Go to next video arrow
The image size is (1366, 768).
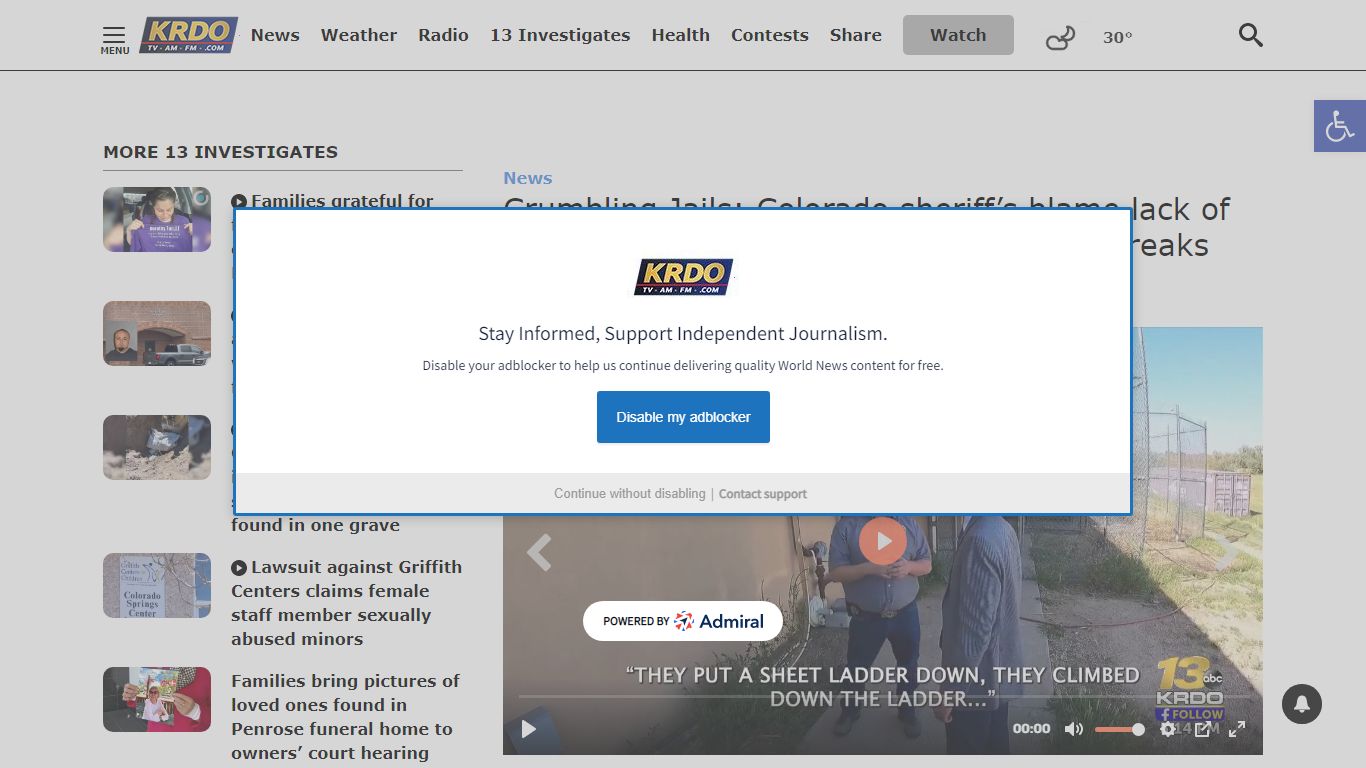click(1227, 552)
